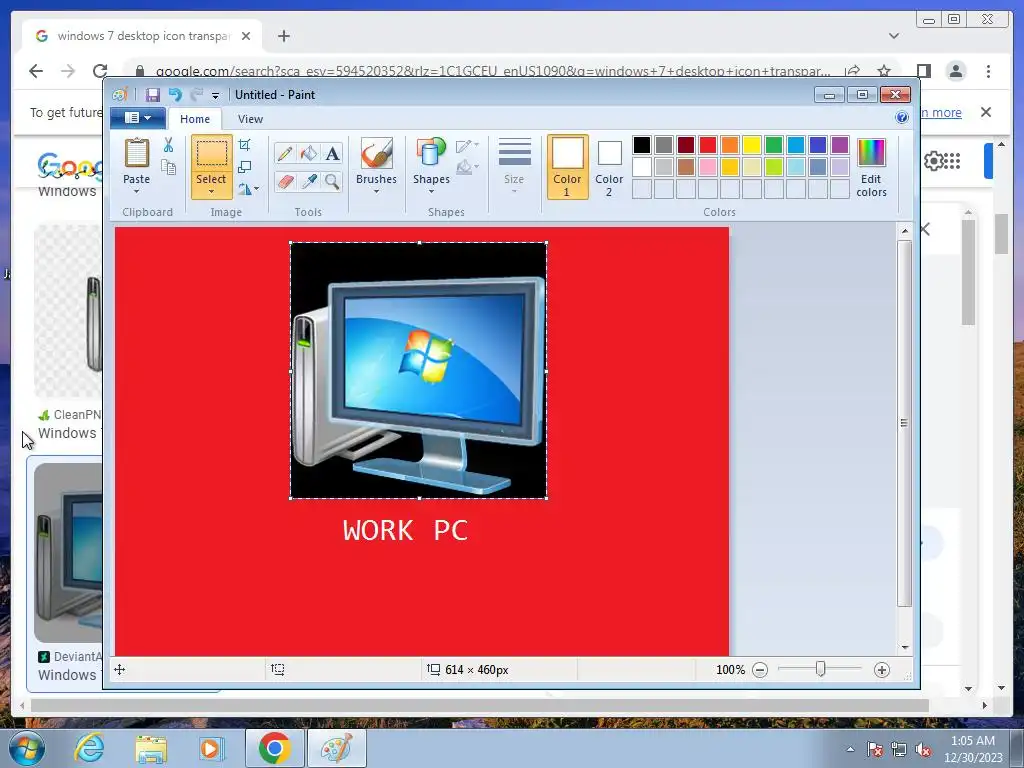Expand the Shapes gallery dropdown

pos(431,191)
